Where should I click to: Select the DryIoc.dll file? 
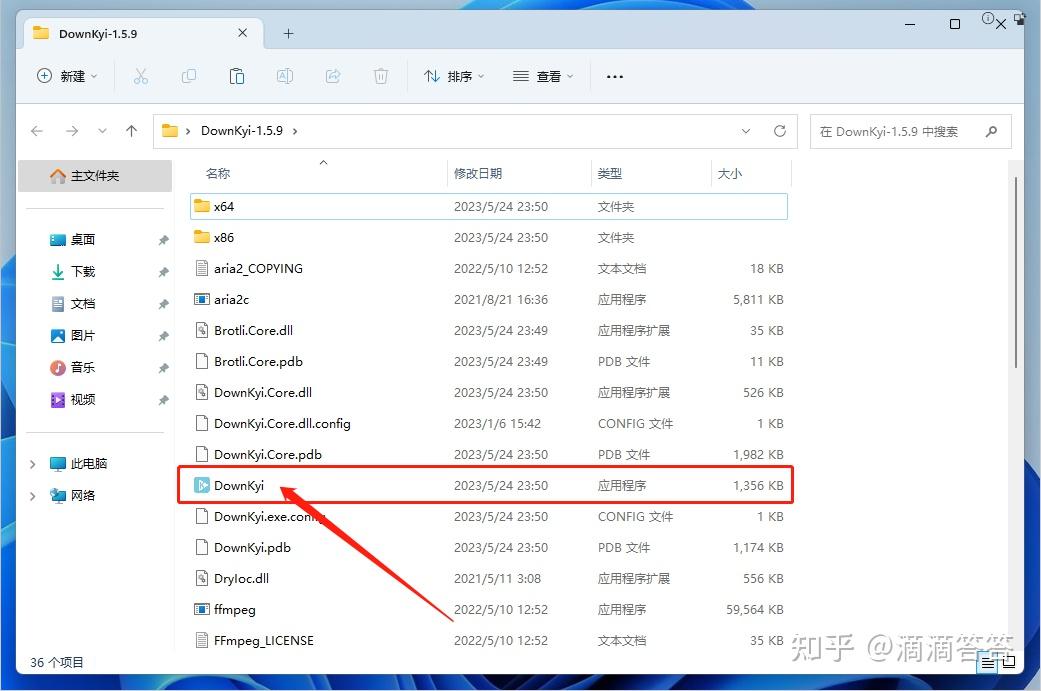point(489,579)
